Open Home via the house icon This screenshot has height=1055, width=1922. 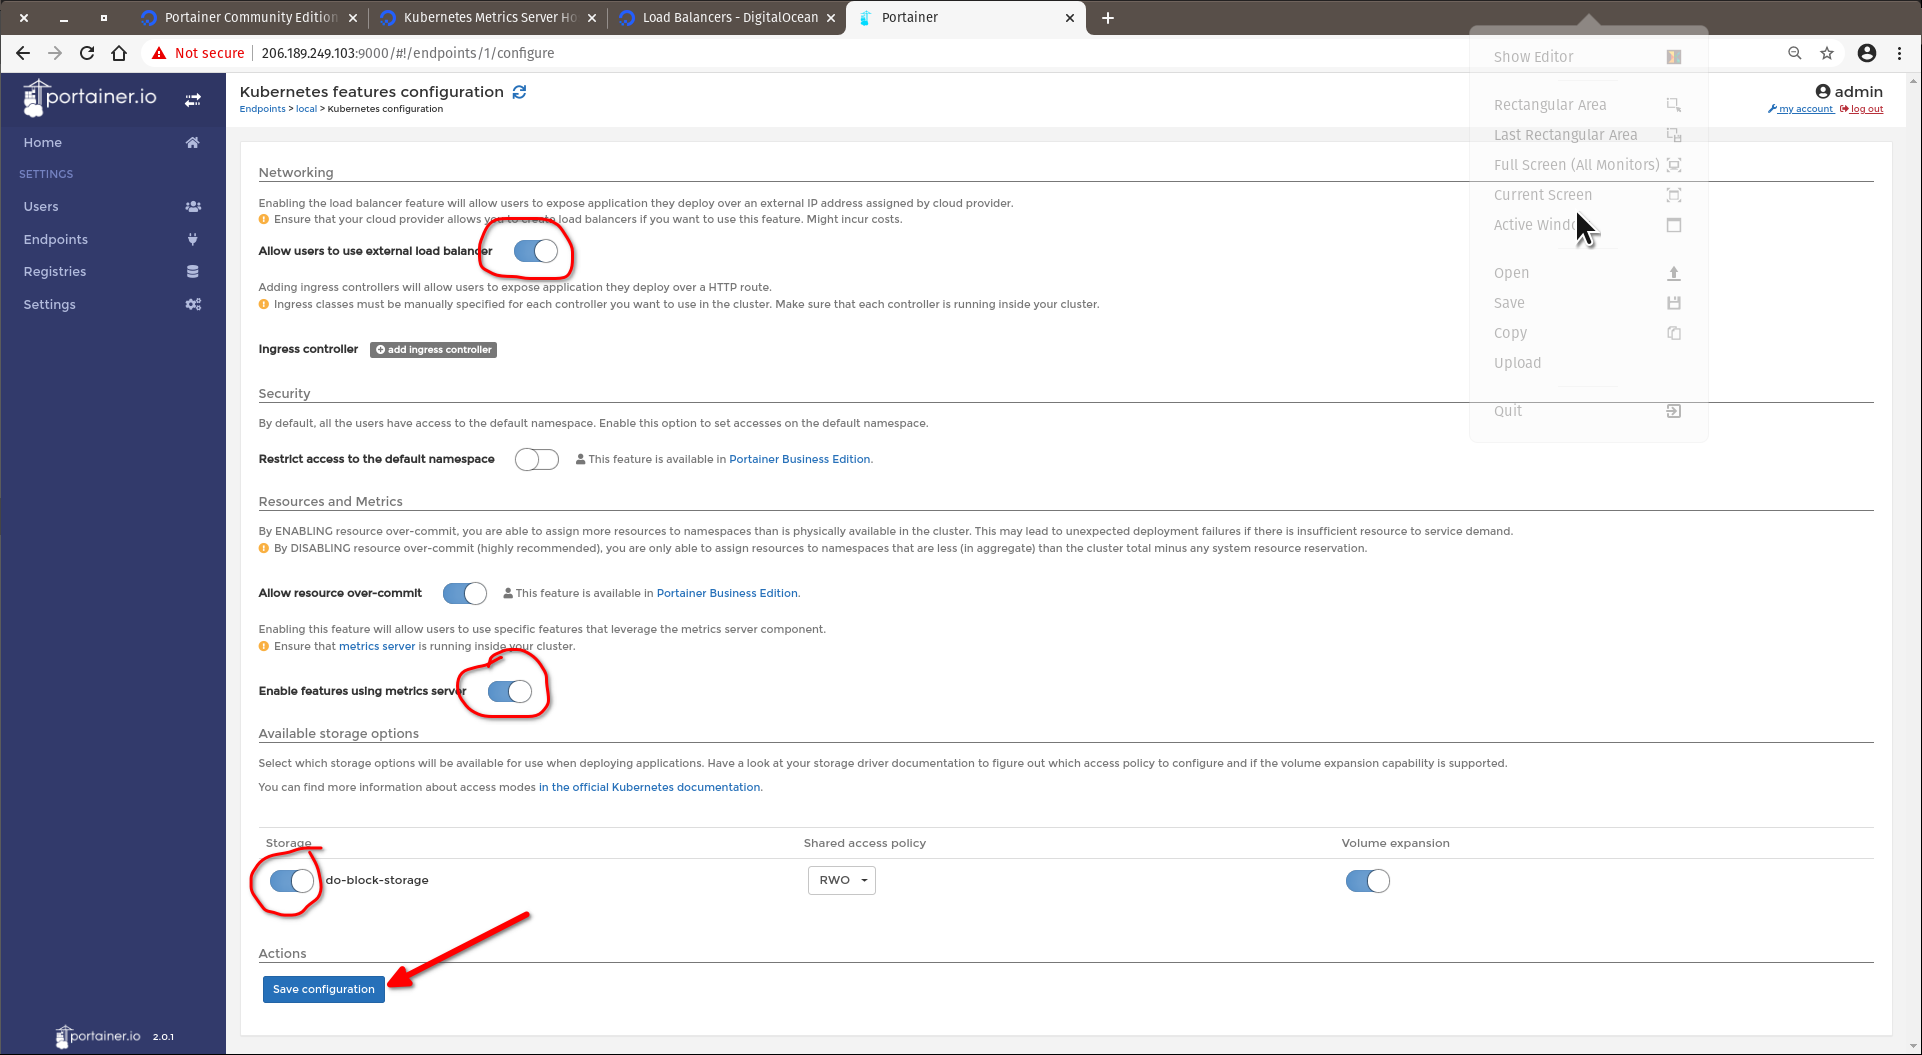pyautogui.click(x=193, y=142)
